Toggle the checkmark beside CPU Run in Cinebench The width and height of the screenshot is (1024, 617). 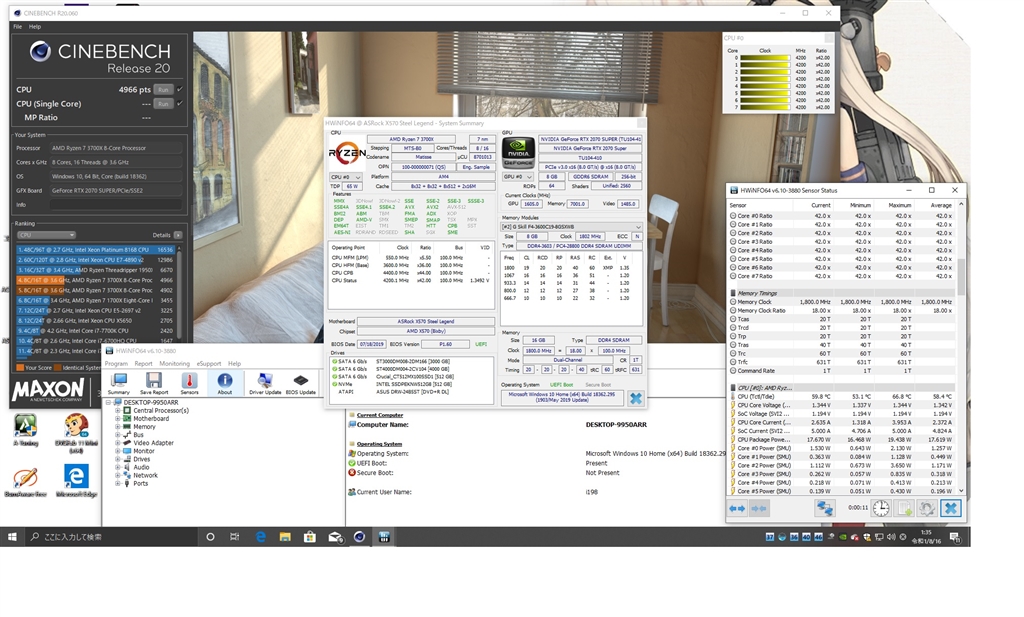coord(180,89)
